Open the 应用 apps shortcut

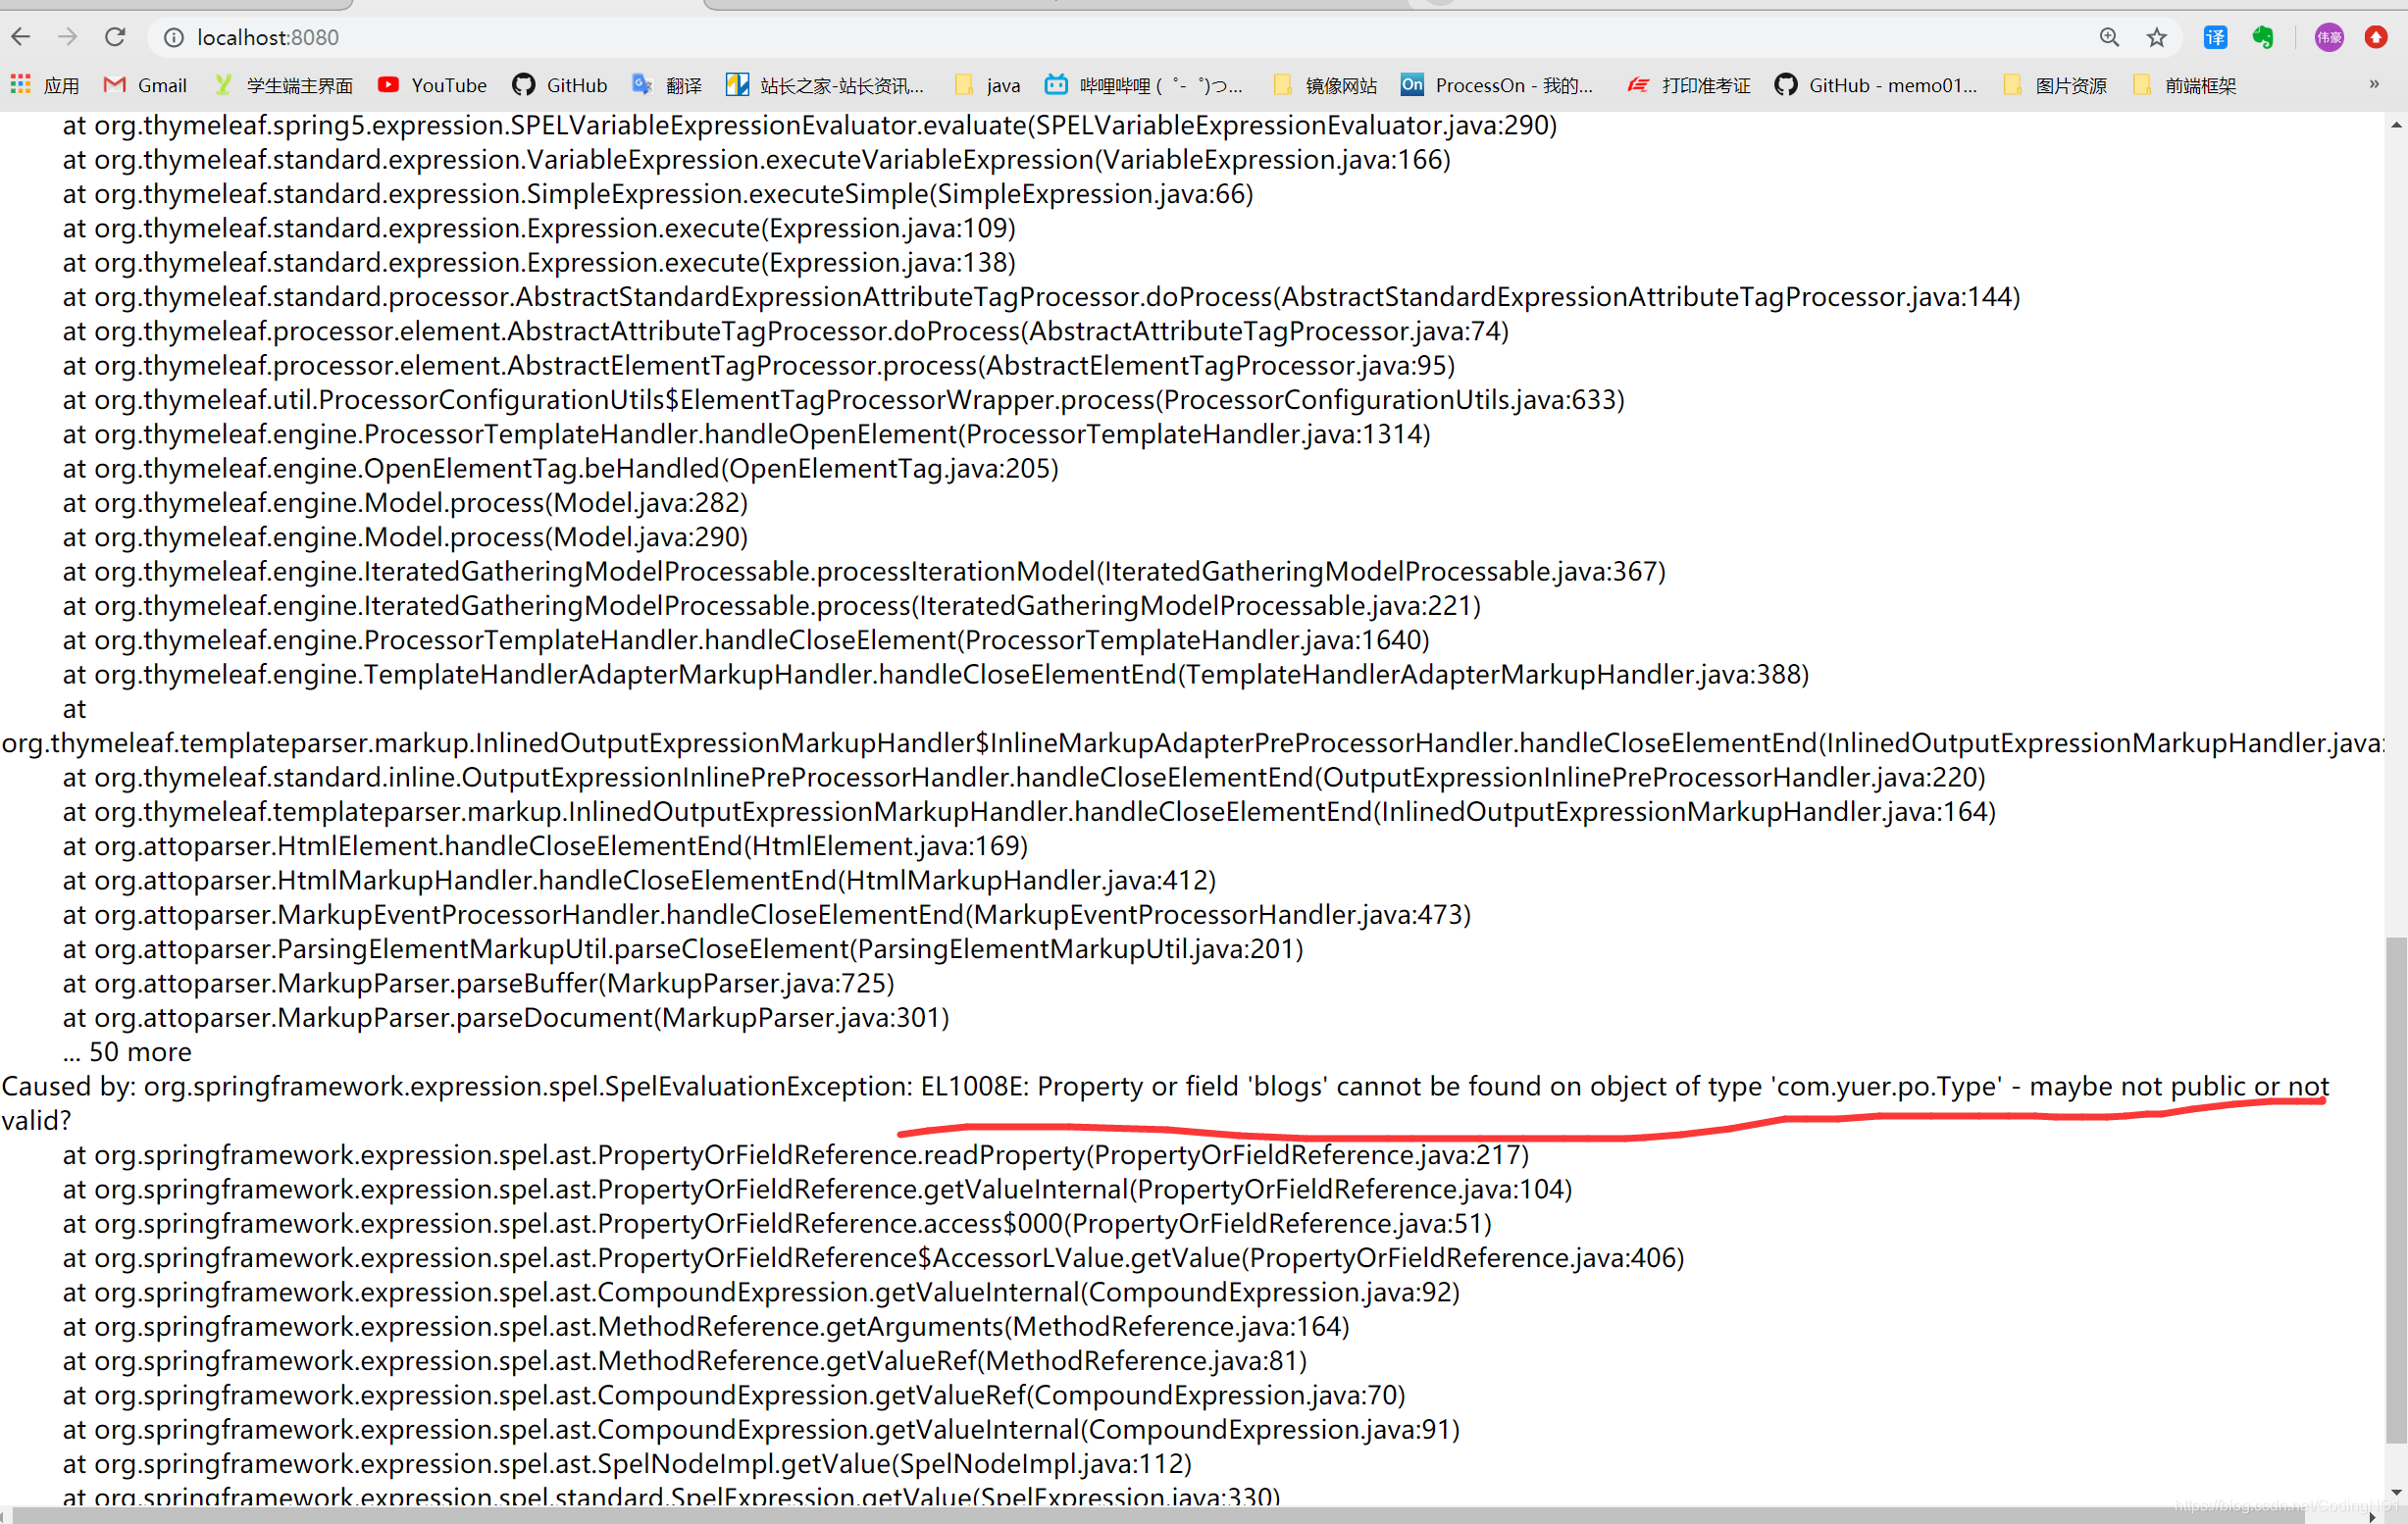[45, 85]
